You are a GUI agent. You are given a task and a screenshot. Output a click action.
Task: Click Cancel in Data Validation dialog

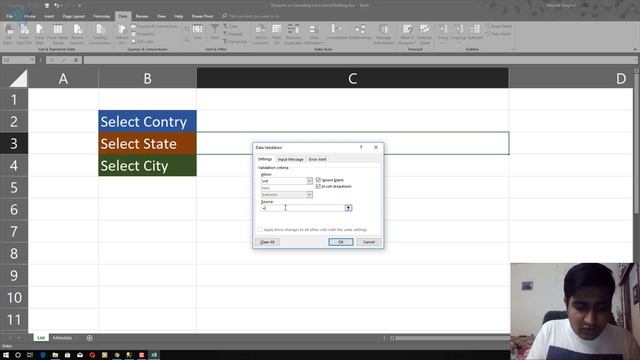pyautogui.click(x=369, y=242)
